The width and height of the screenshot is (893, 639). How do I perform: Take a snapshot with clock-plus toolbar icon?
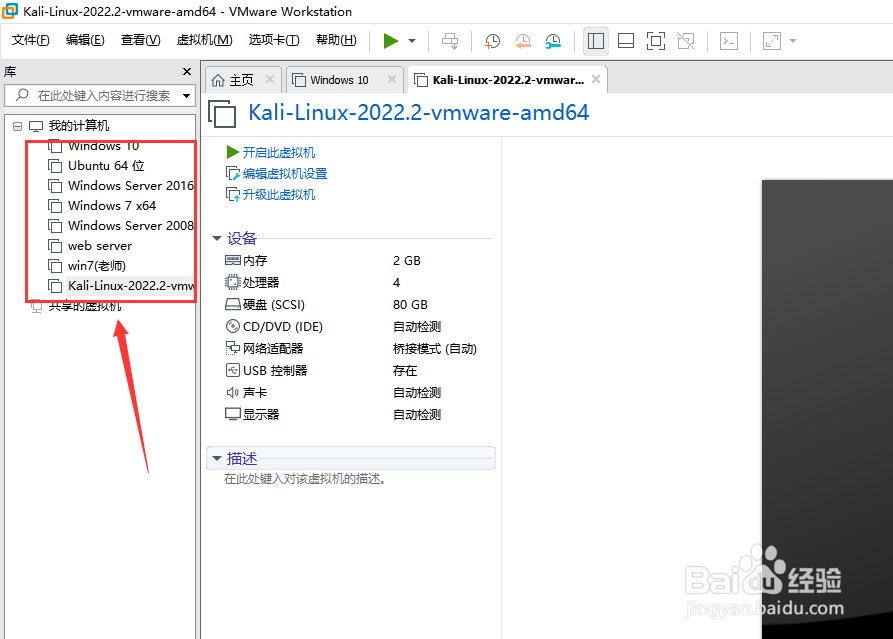(492, 41)
